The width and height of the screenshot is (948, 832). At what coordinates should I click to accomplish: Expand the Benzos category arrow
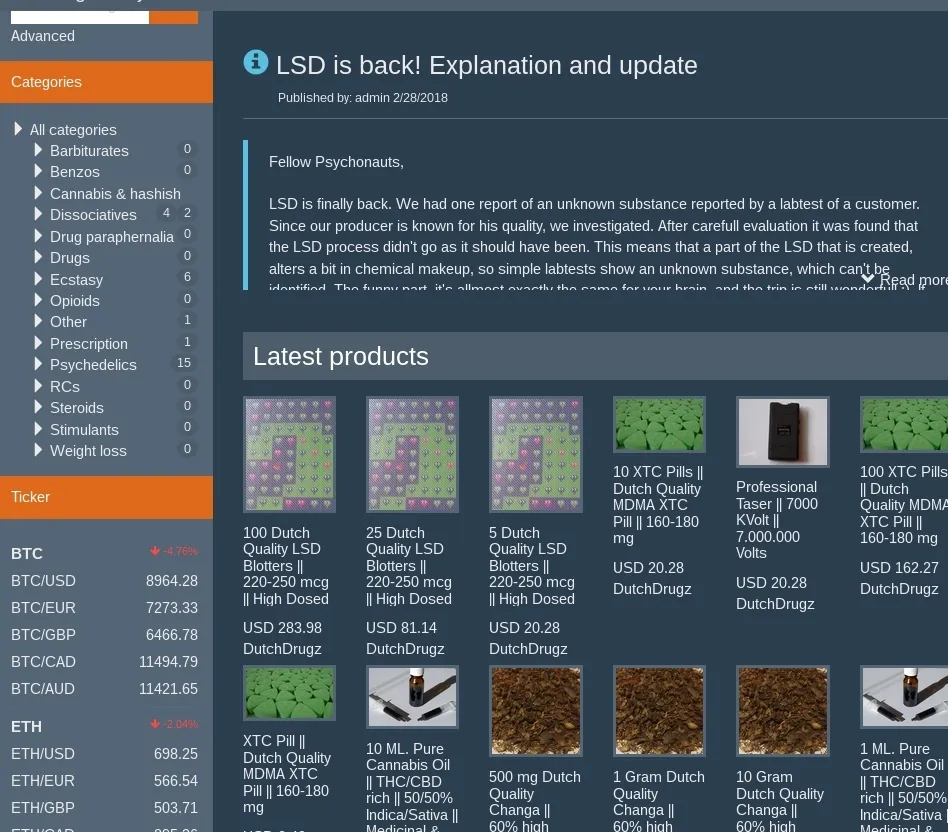[38, 171]
